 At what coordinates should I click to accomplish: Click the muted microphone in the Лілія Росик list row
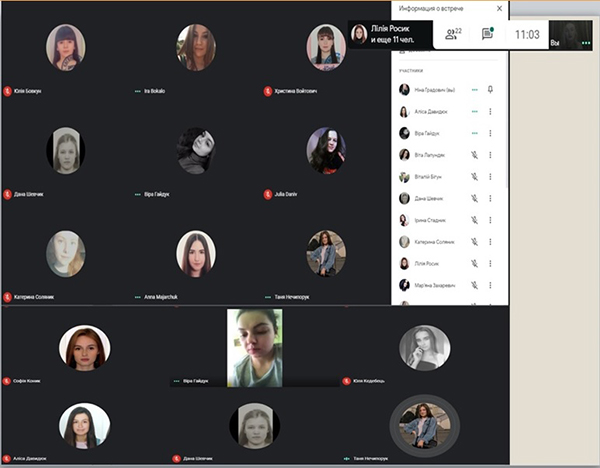[474, 264]
